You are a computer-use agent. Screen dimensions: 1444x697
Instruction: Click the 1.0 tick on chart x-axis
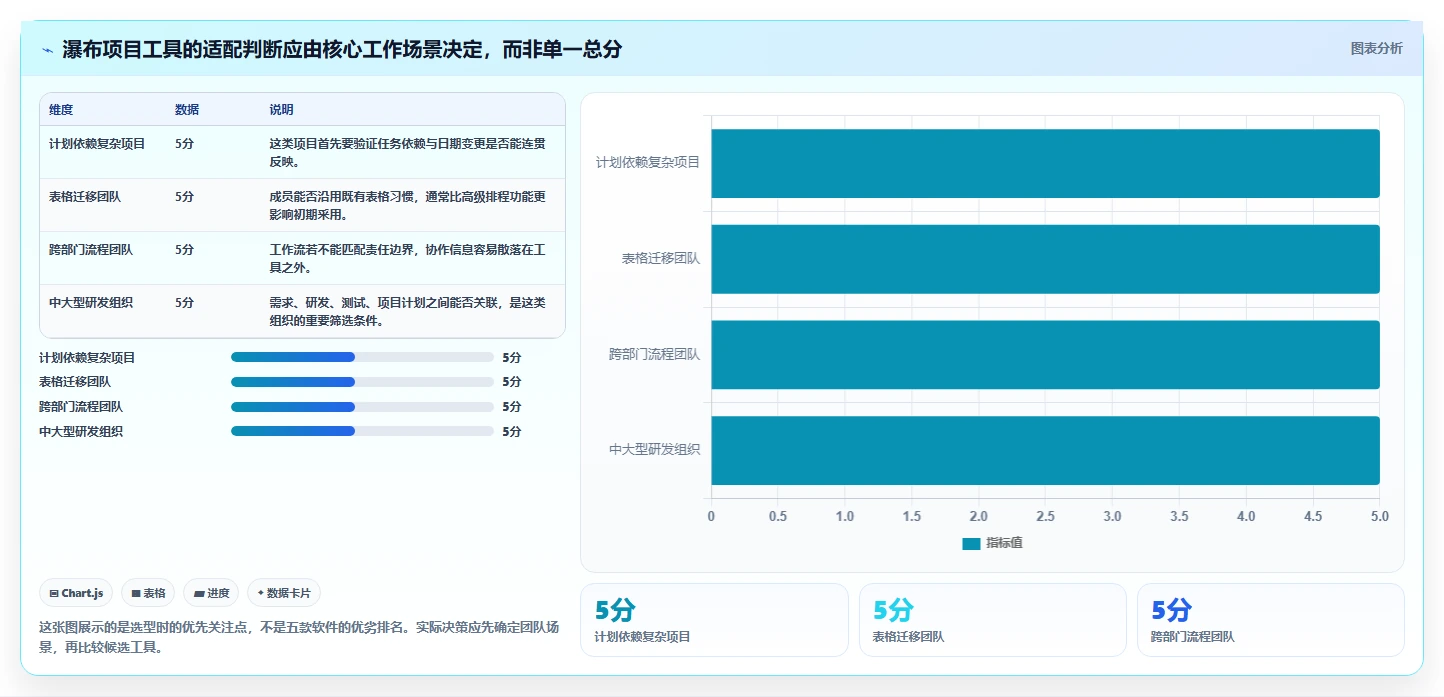[x=845, y=516]
